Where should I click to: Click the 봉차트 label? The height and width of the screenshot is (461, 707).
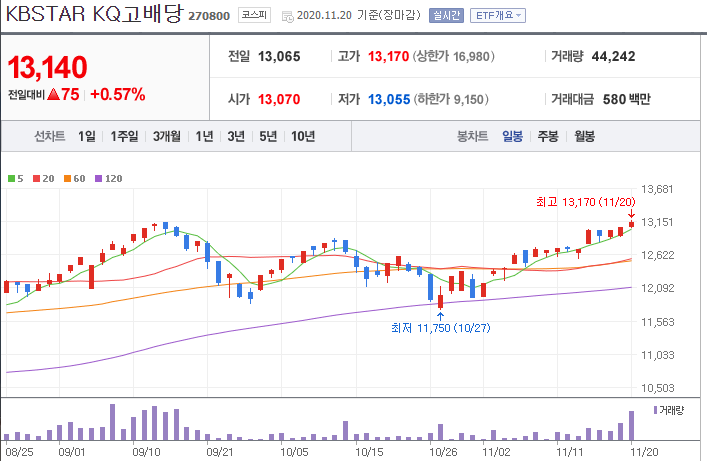pyautogui.click(x=473, y=136)
